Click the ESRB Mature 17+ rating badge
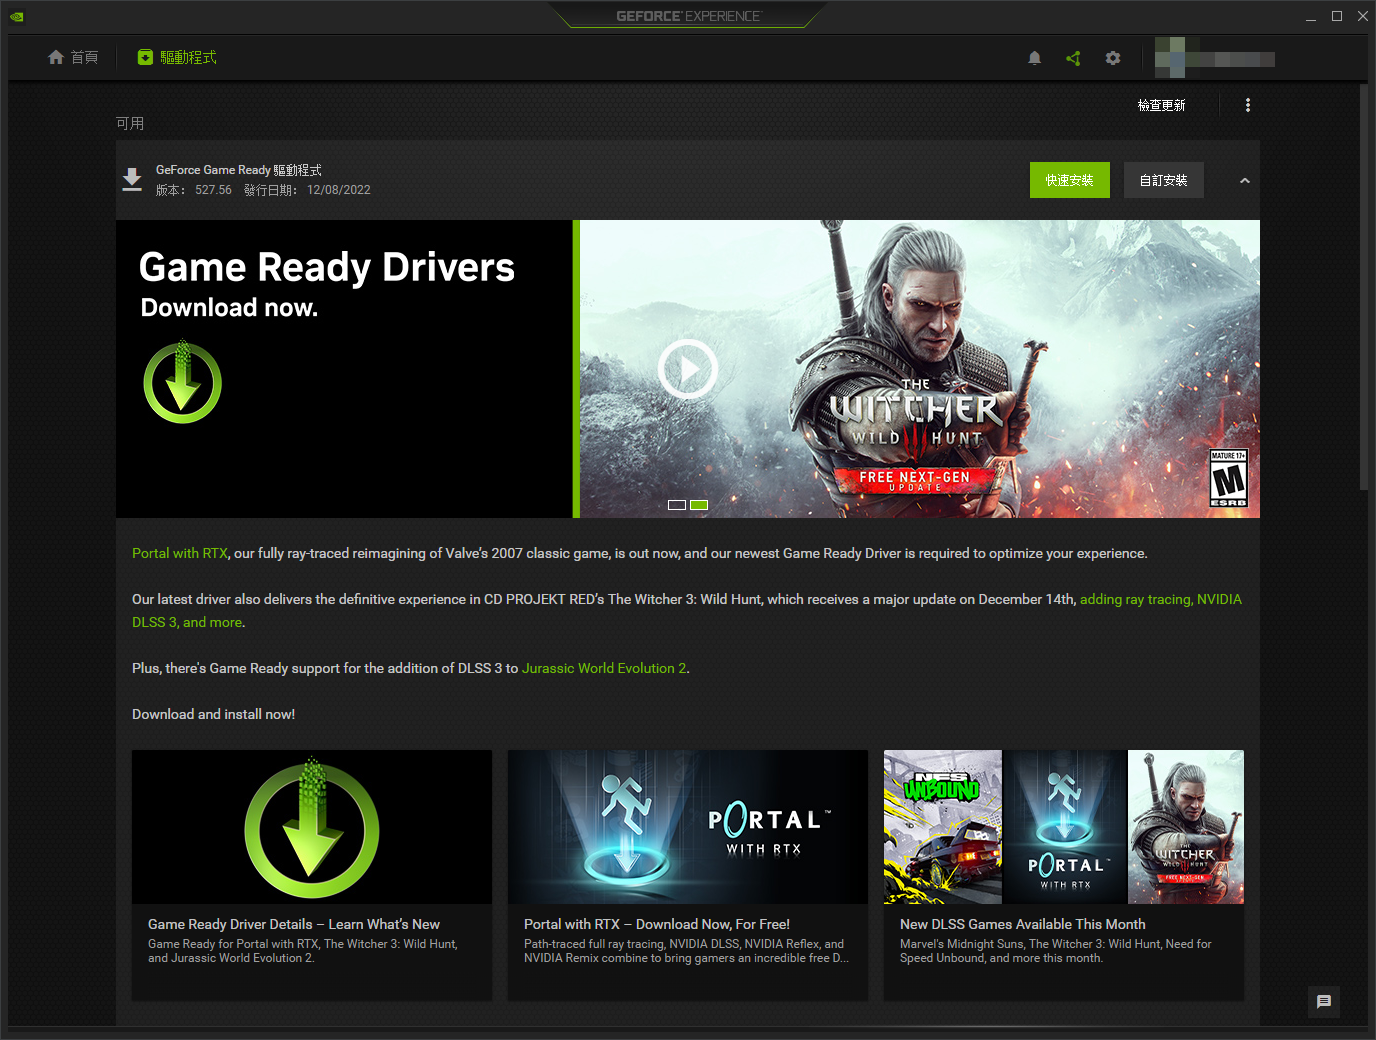The height and width of the screenshot is (1040, 1376). click(1229, 478)
